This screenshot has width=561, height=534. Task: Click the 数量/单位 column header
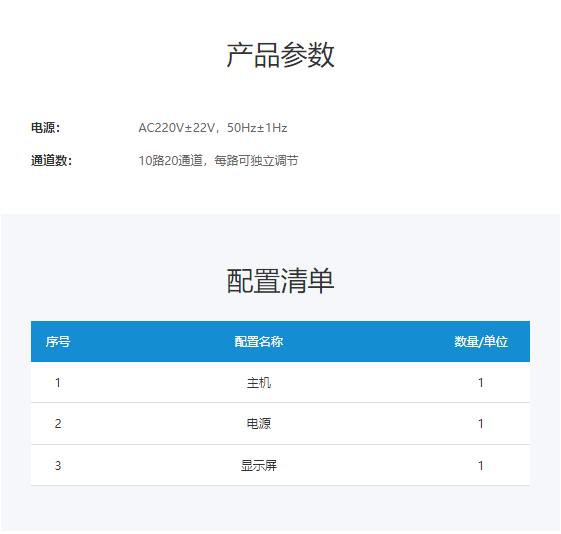click(481, 342)
